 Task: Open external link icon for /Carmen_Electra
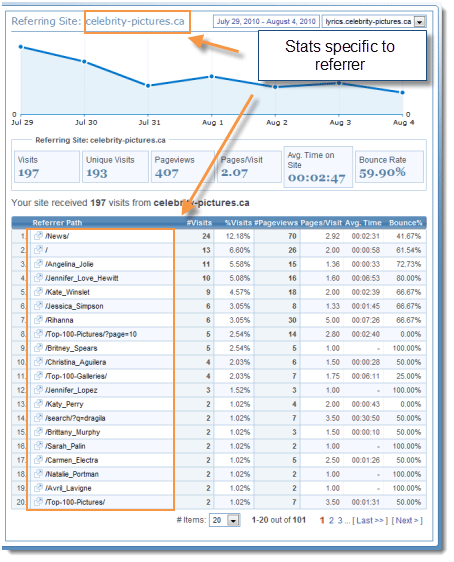point(38,459)
